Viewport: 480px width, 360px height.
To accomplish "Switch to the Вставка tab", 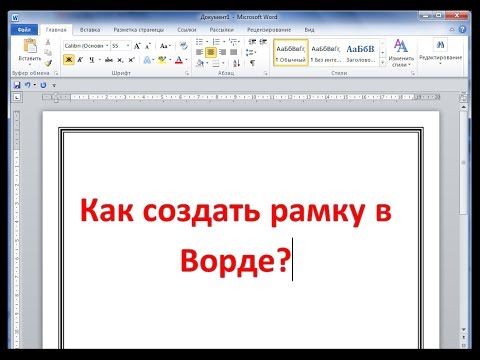I will (x=90, y=30).
